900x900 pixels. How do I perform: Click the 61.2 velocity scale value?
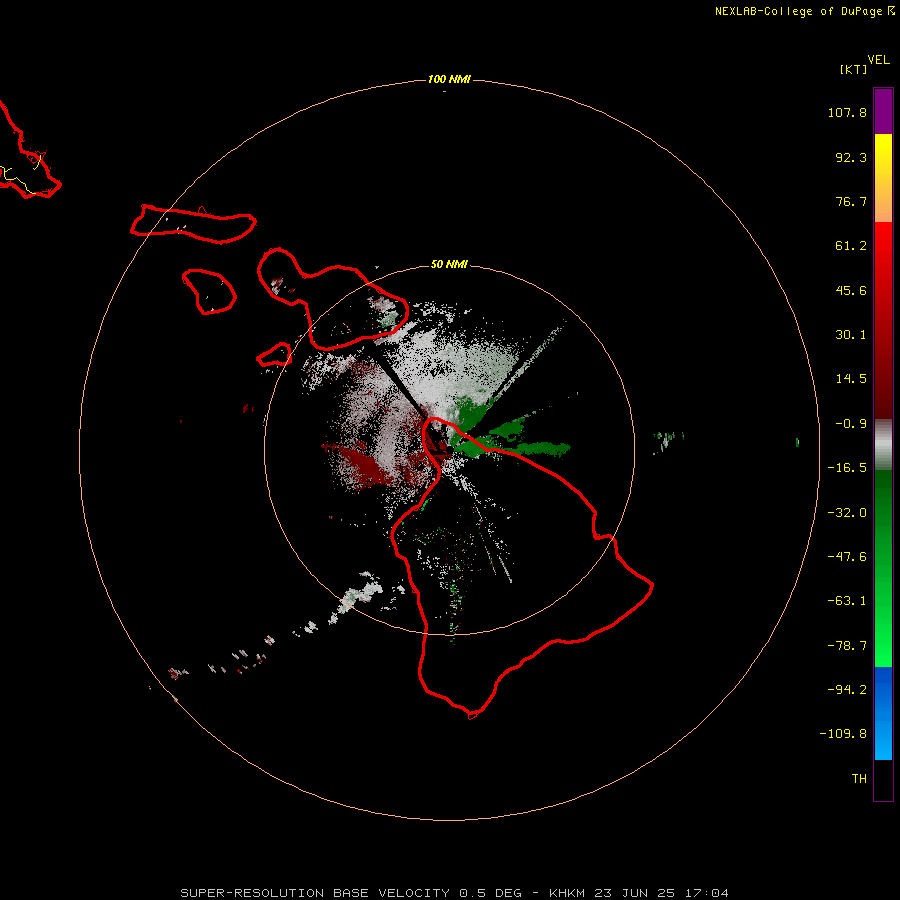click(x=851, y=246)
